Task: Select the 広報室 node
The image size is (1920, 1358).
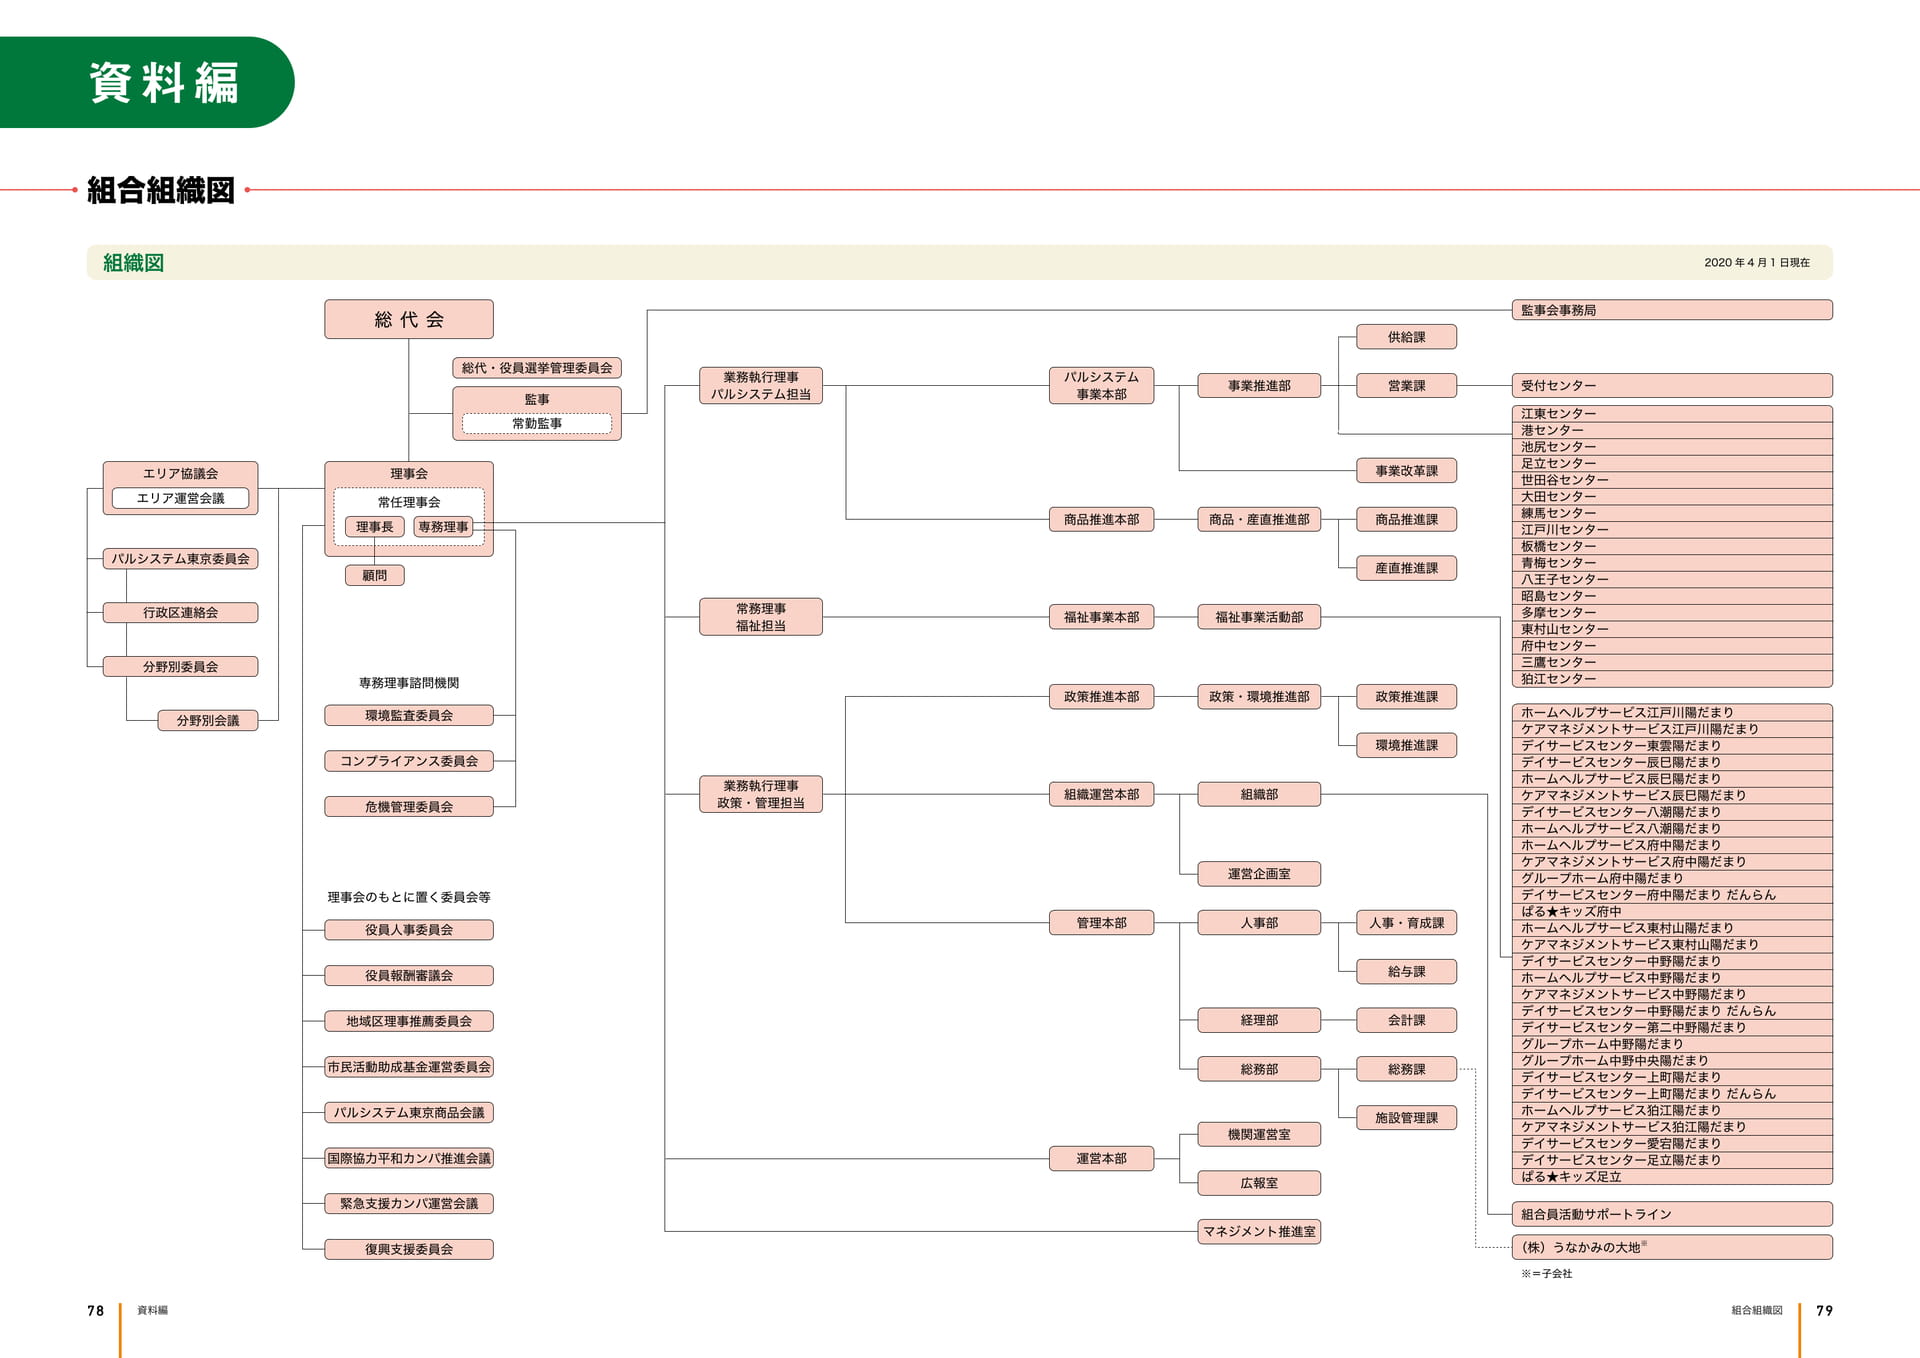Action: [1259, 1183]
